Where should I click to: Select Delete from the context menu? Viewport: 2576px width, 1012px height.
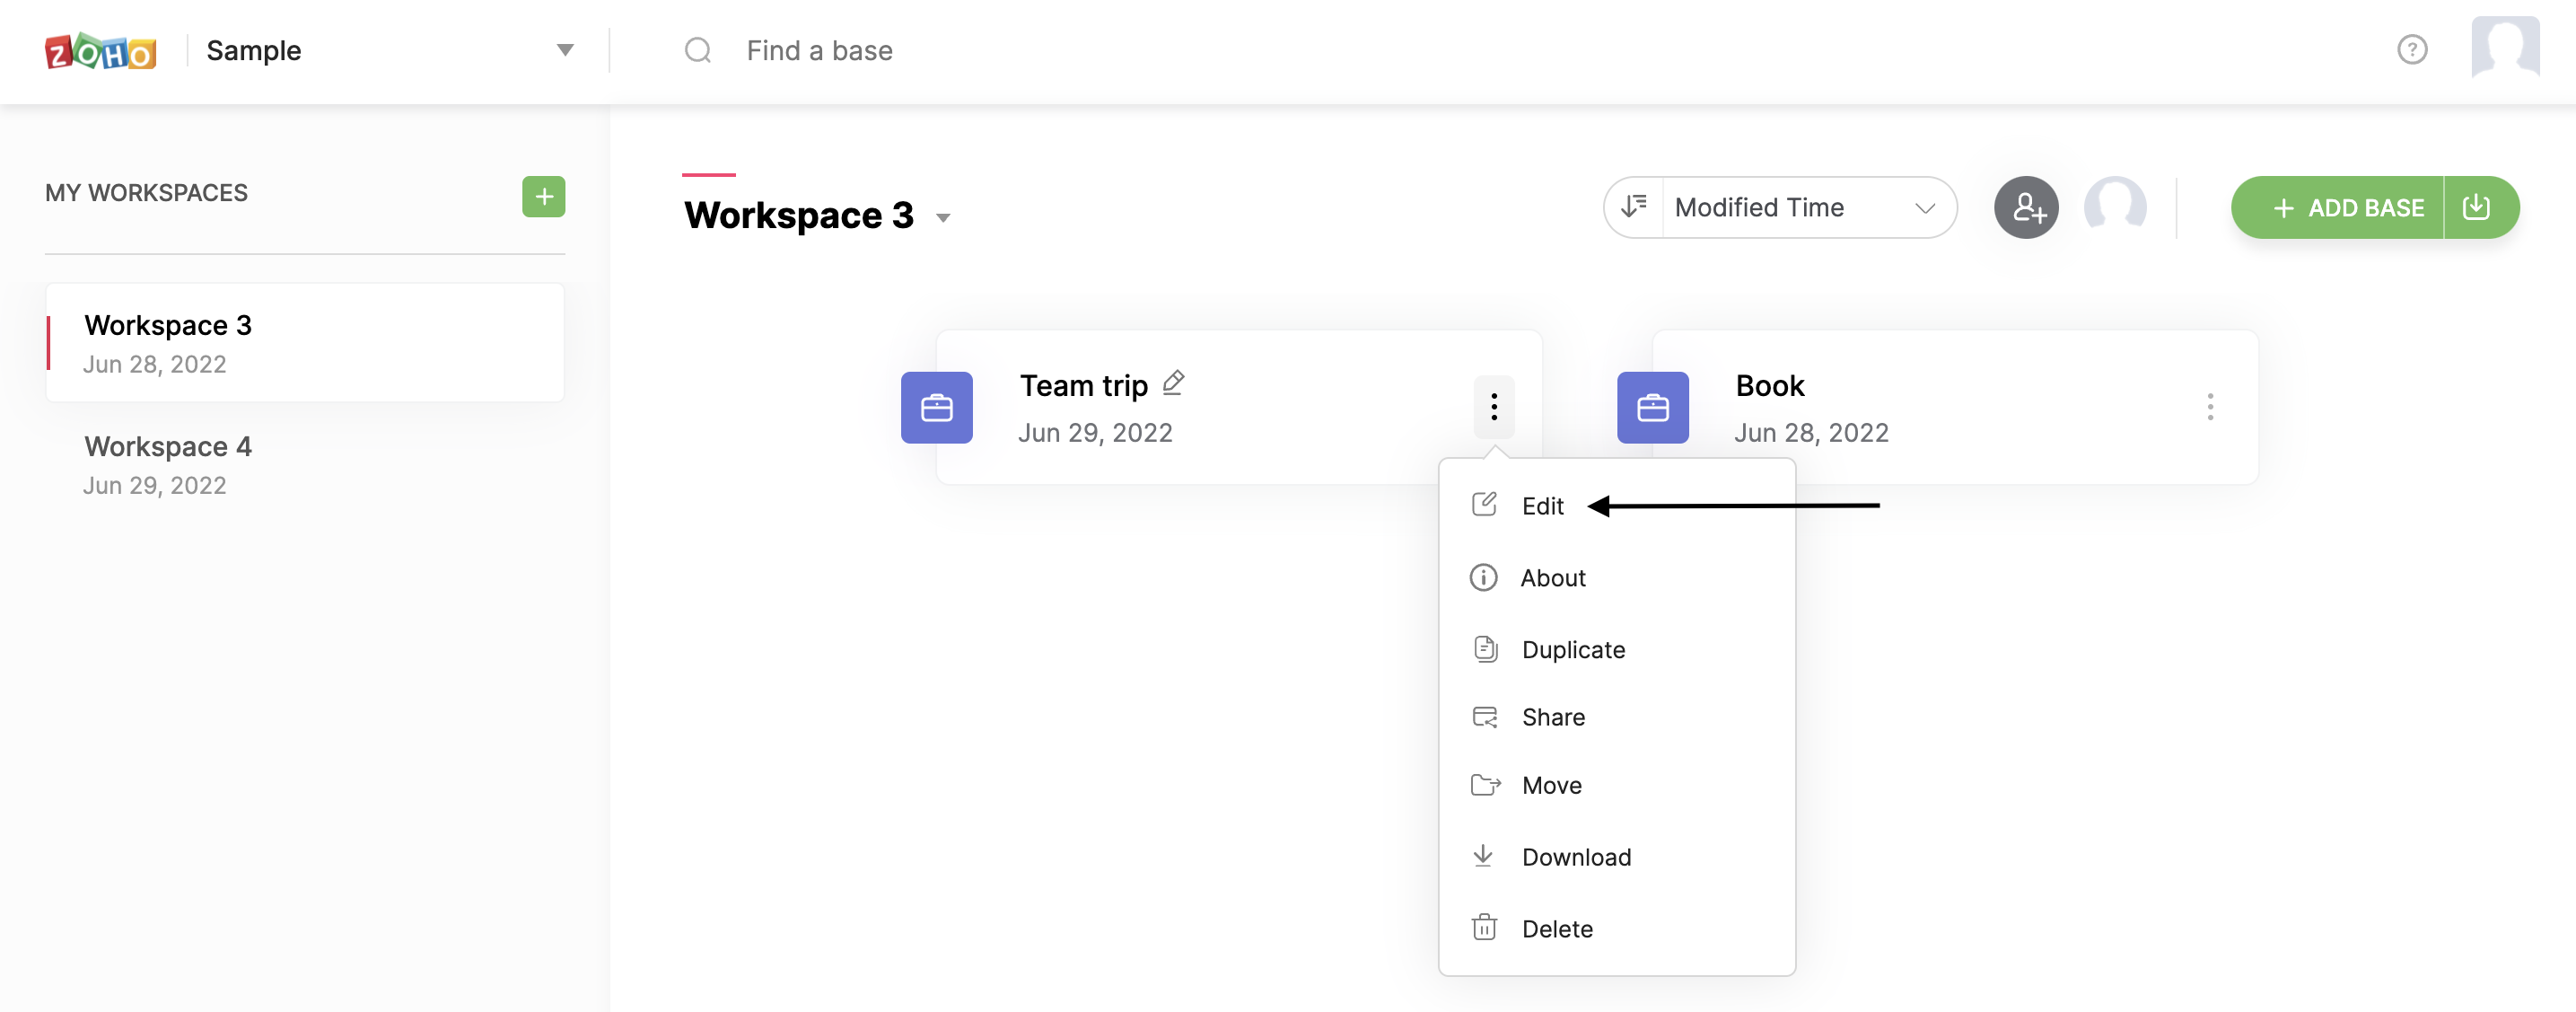coord(1556,929)
